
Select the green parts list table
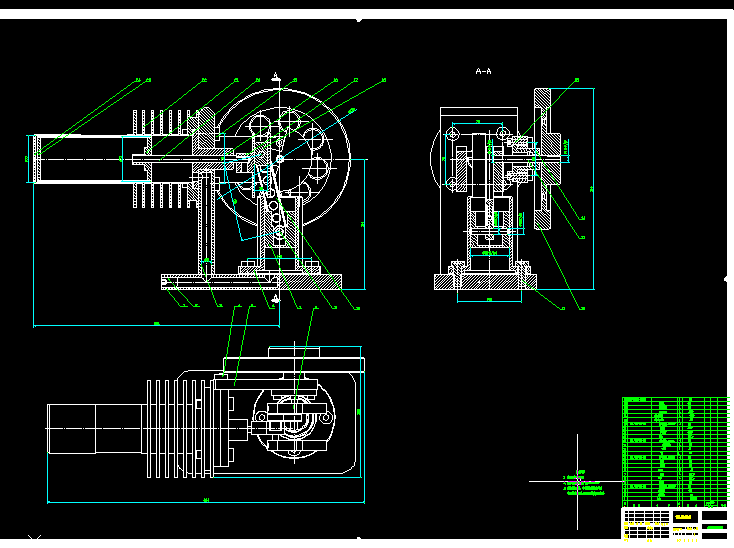tap(675, 452)
